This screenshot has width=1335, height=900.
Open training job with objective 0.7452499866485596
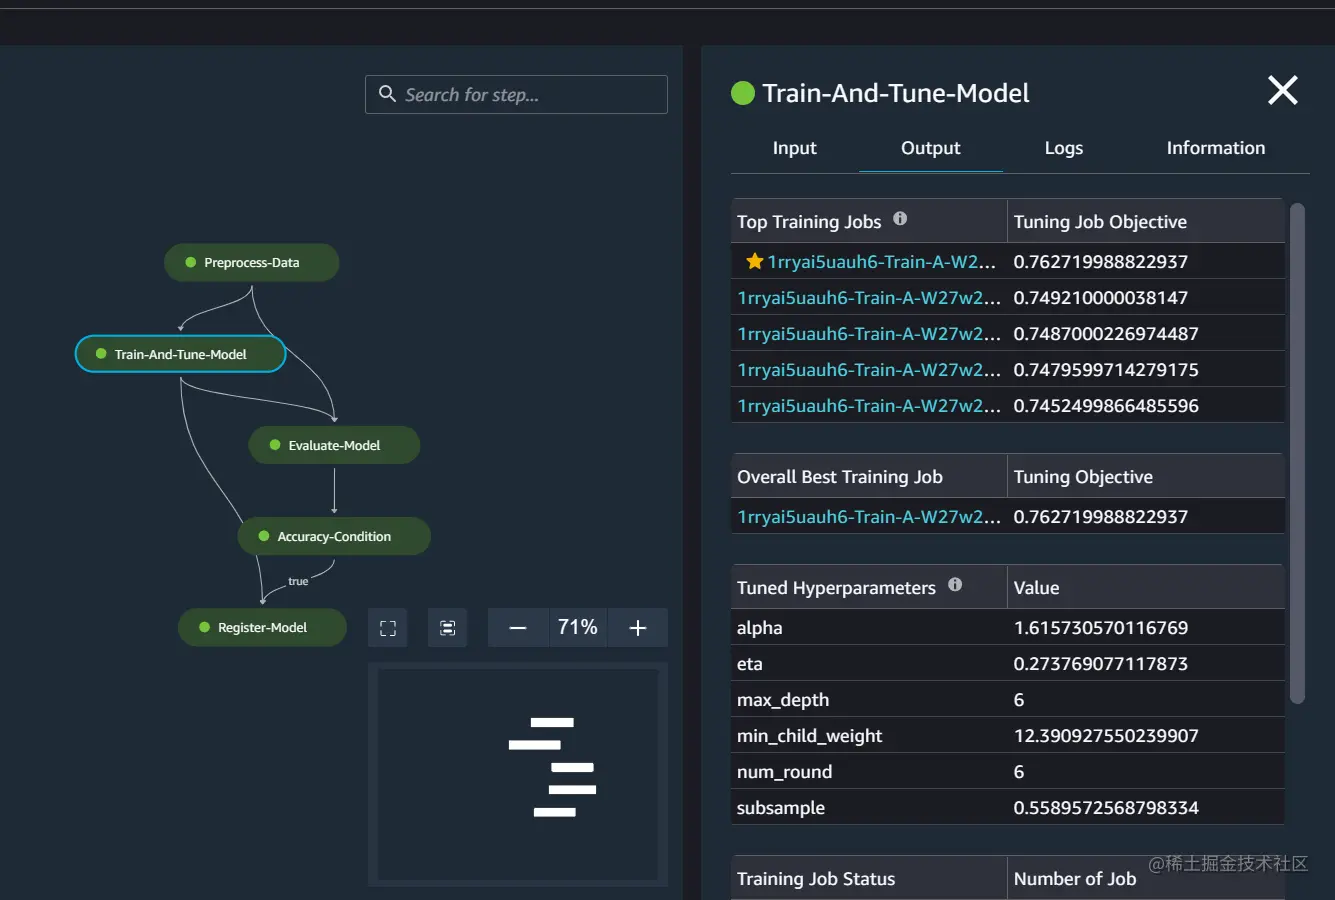point(869,406)
